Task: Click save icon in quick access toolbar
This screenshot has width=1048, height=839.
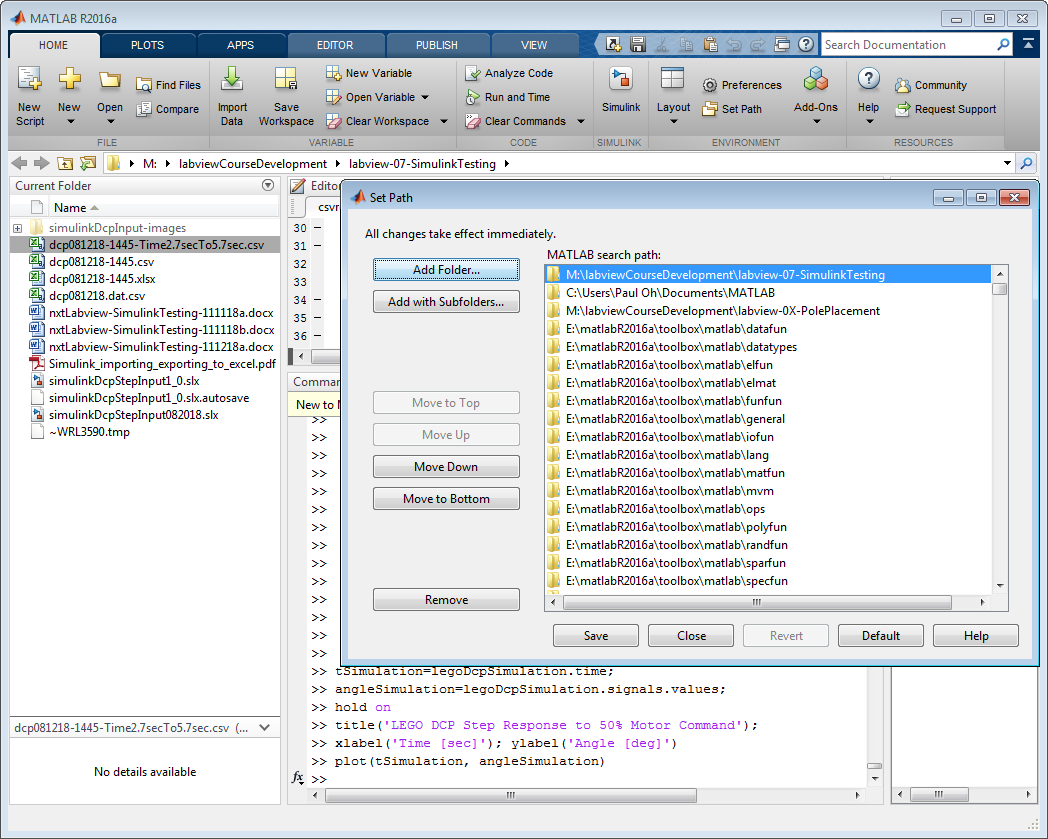Action: [638, 45]
